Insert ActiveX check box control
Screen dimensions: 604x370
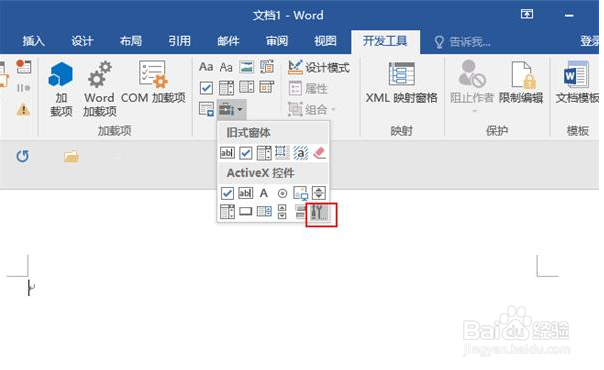(227, 193)
